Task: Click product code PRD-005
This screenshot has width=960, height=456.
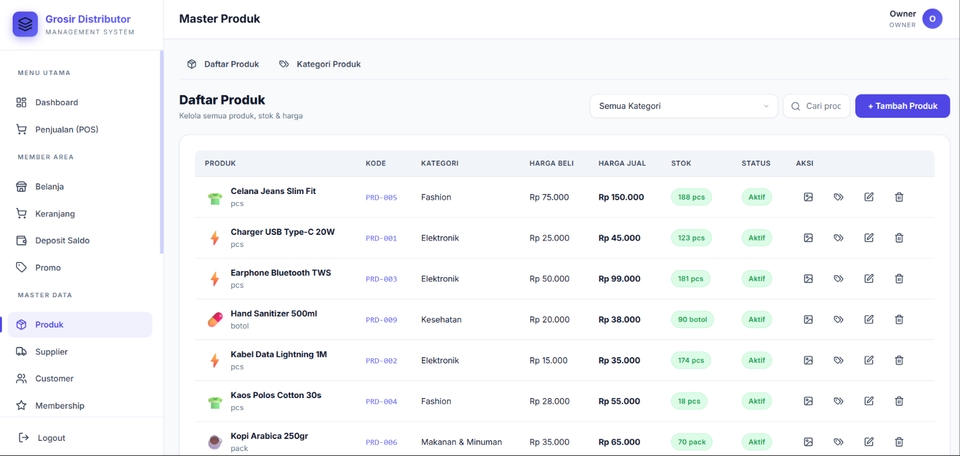Action: coord(381,197)
